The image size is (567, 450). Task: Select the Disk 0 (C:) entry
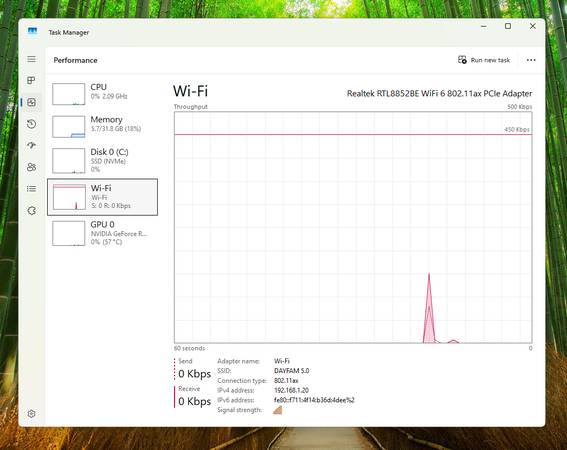pos(103,160)
